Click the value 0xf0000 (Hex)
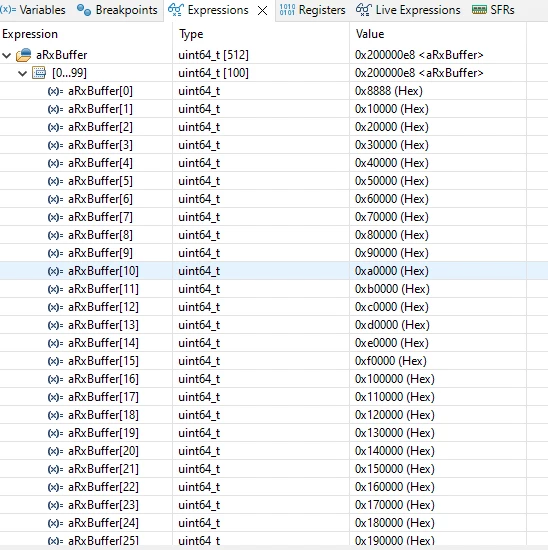 tap(391, 361)
